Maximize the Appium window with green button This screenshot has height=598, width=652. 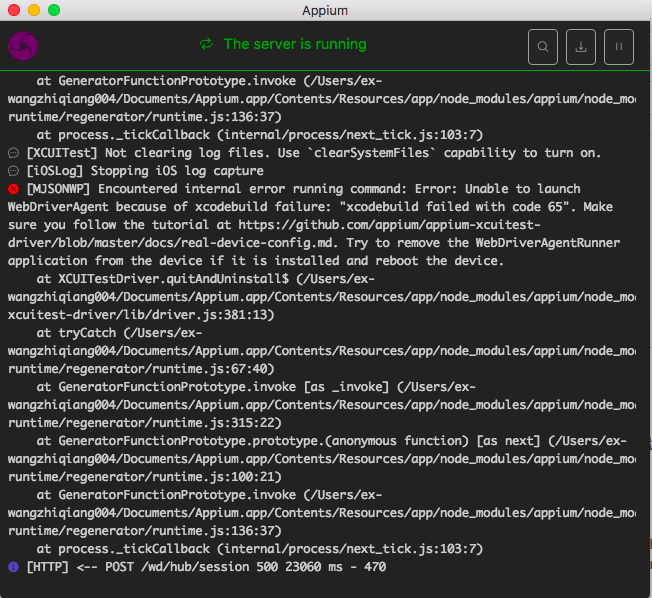[54, 10]
